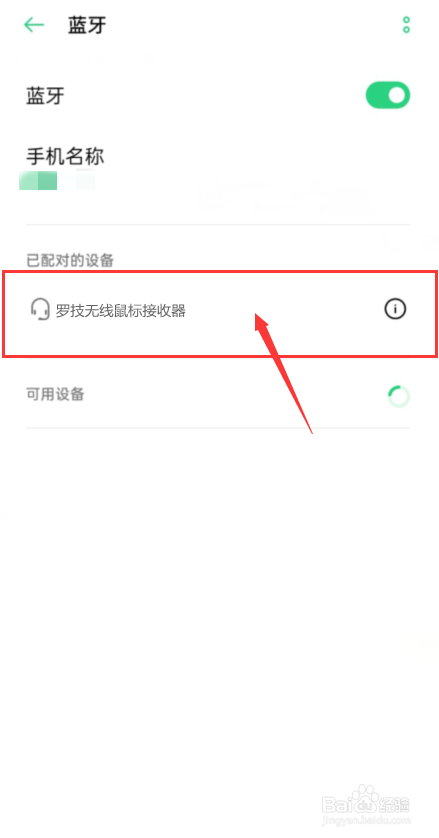Click the red arrow annotation

click(283, 373)
